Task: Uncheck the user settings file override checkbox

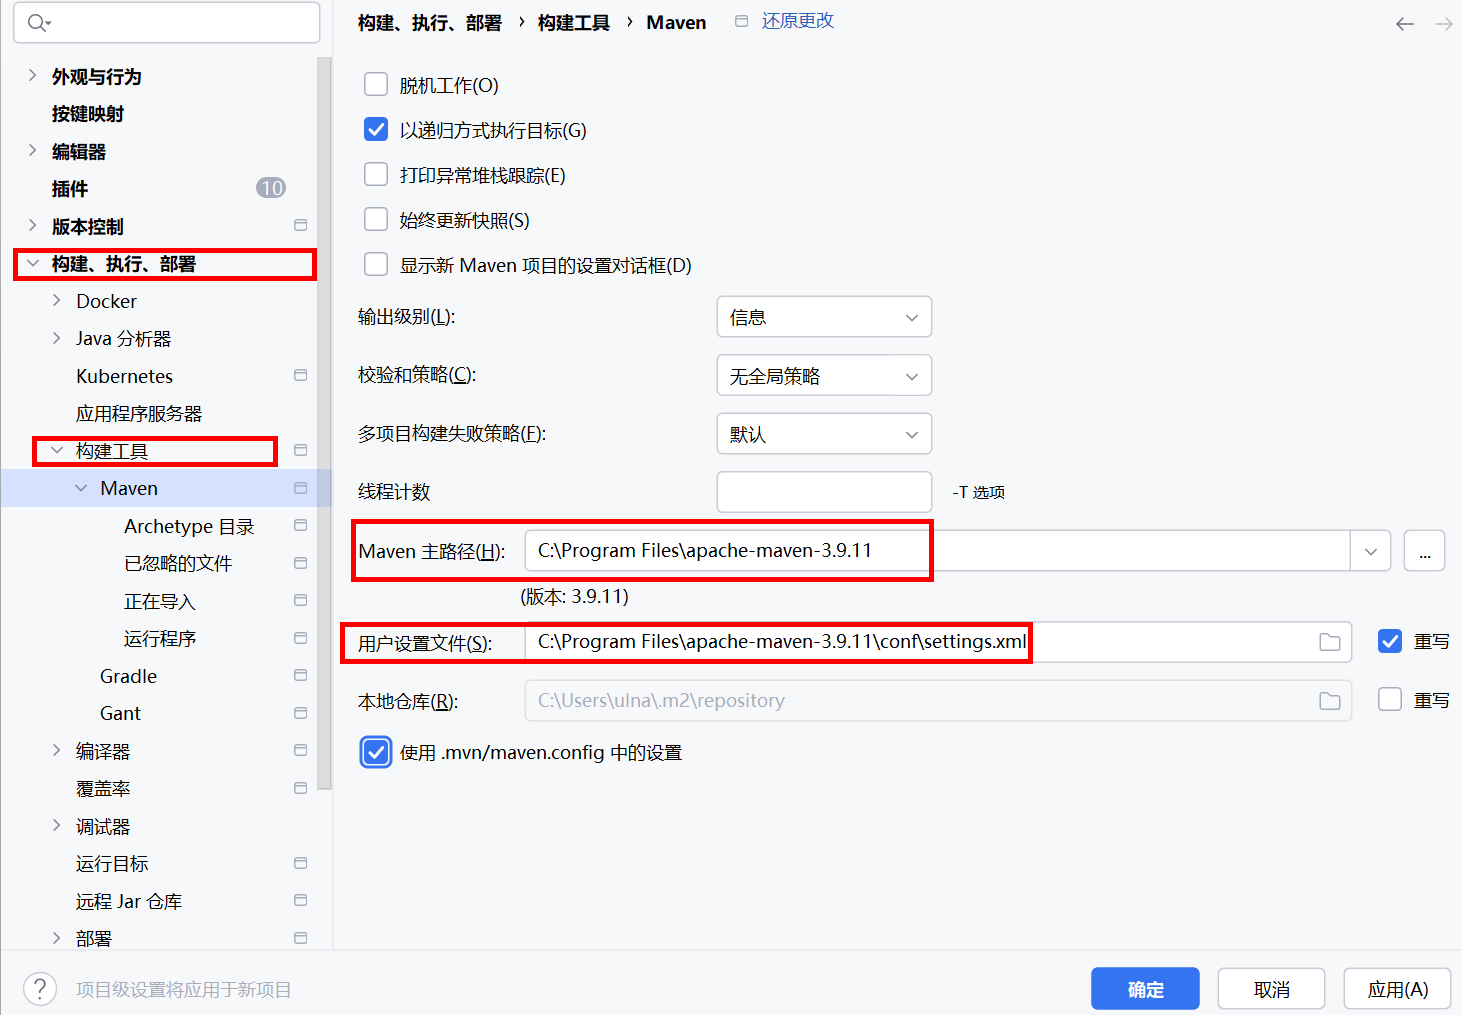Action: 1389,641
